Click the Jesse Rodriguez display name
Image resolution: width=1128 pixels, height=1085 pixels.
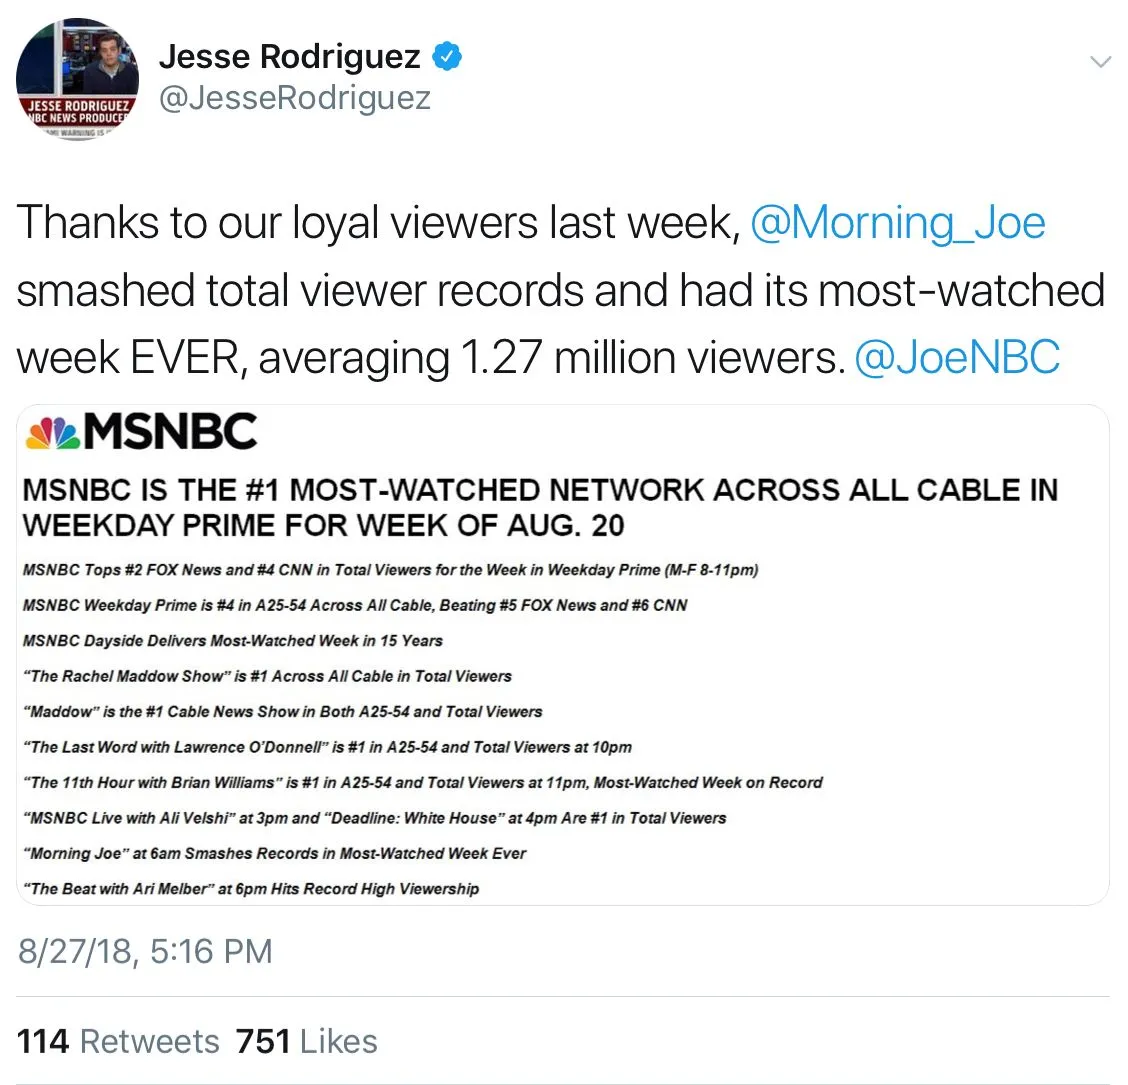pos(289,57)
